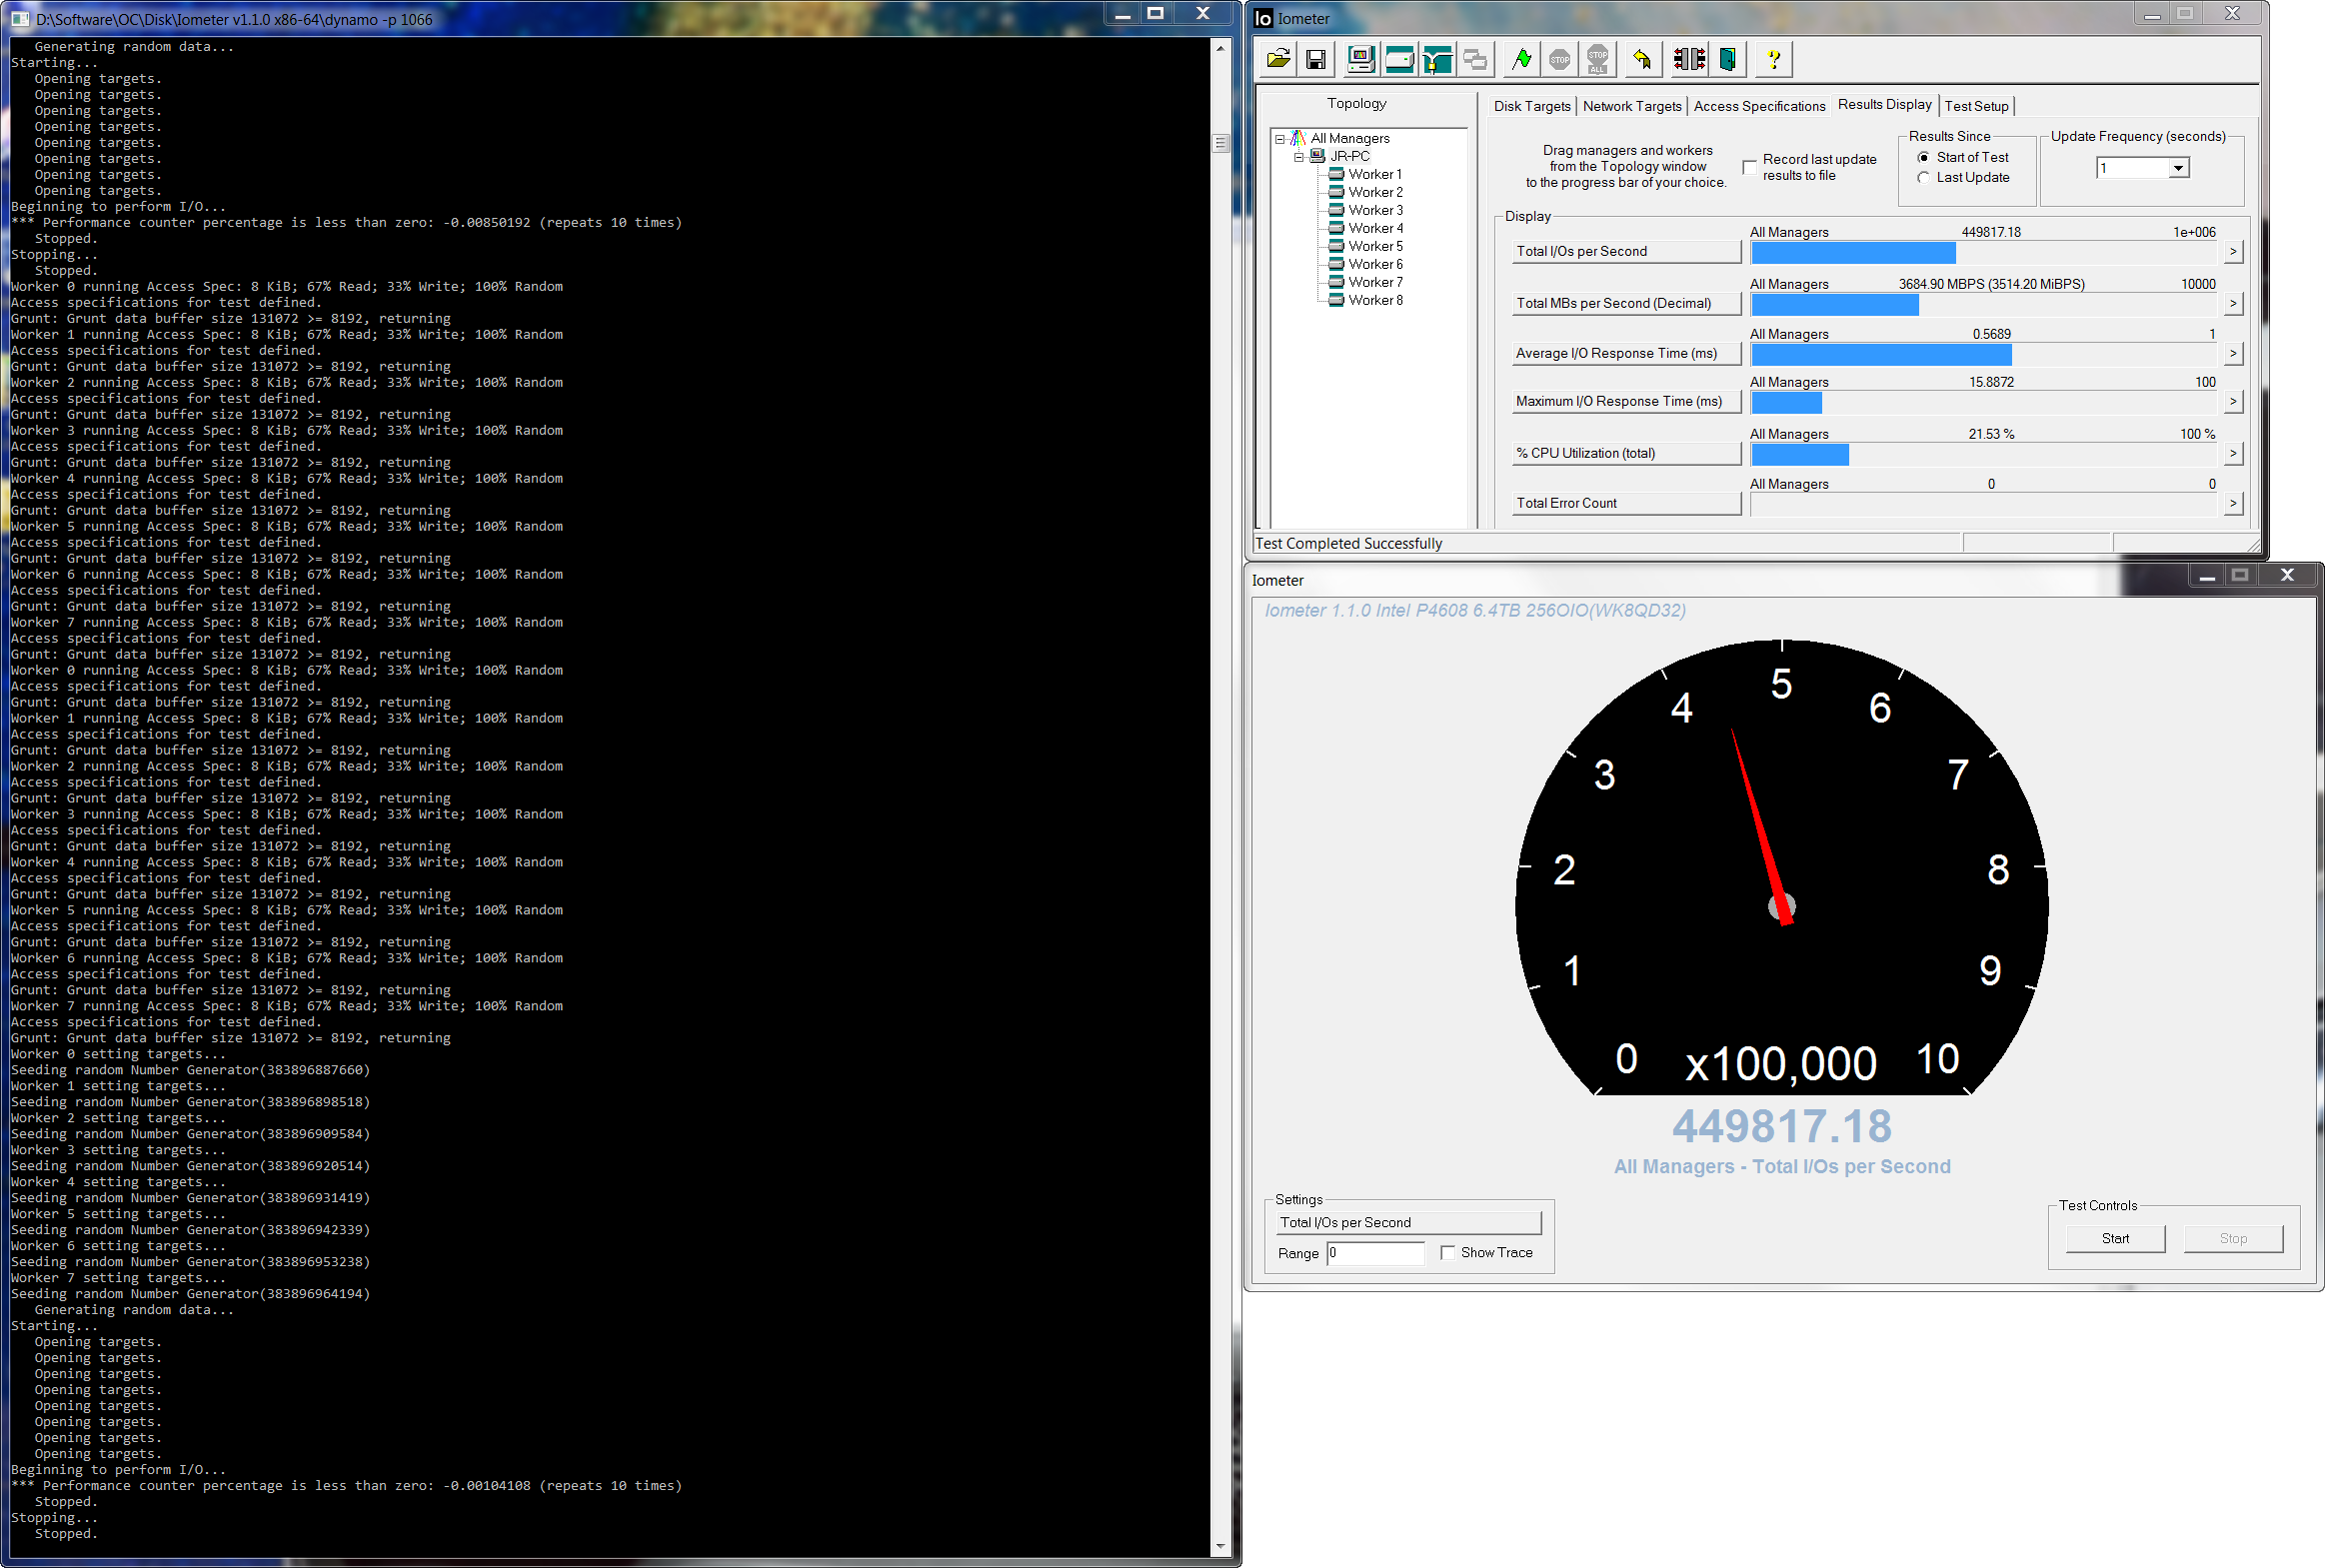Open arrow button beside Total MBs per Second bar
Screen dimensions: 2325x1568
[x=2233, y=303]
